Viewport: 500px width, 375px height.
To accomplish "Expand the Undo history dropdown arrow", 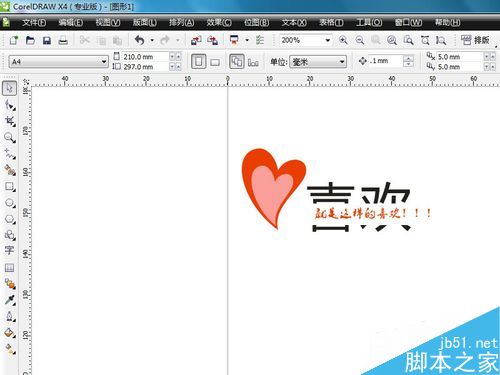I will [152, 40].
